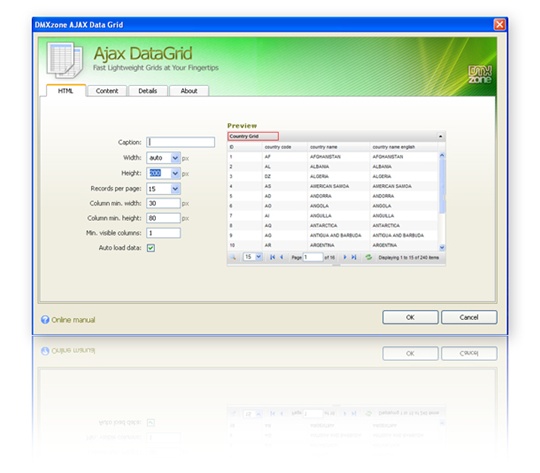The image size is (540, 473).
Task: Toggle the Auto load data checkbox
Action: [x=151, y=248]
